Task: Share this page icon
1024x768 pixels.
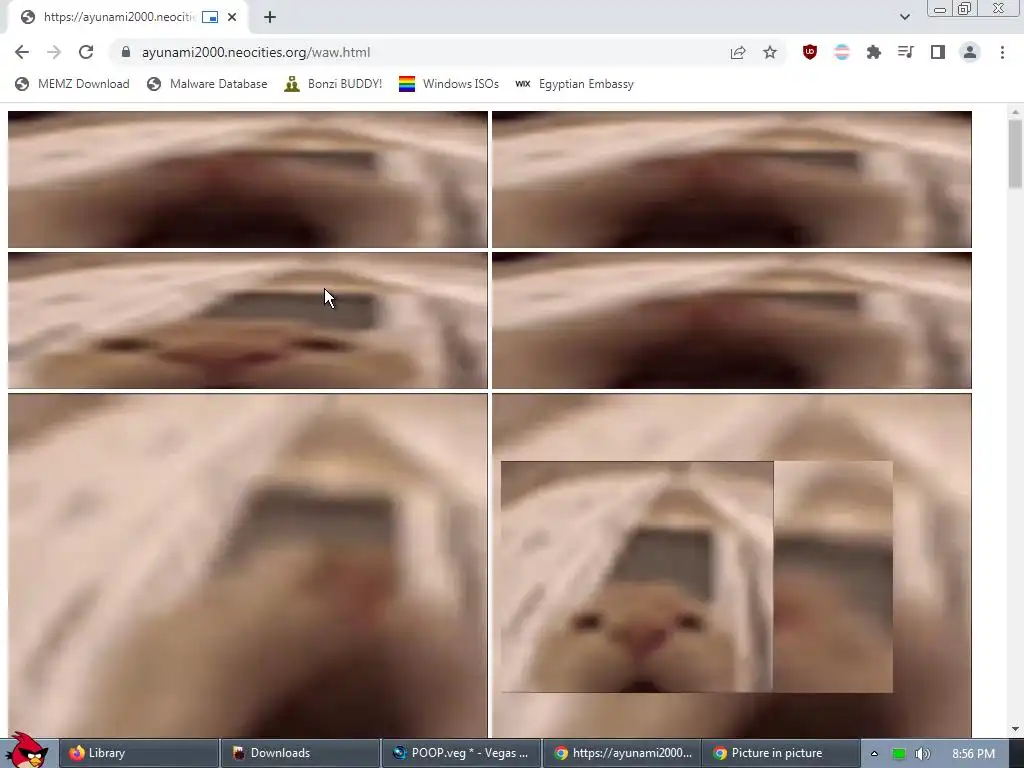Action: [738, 52]
